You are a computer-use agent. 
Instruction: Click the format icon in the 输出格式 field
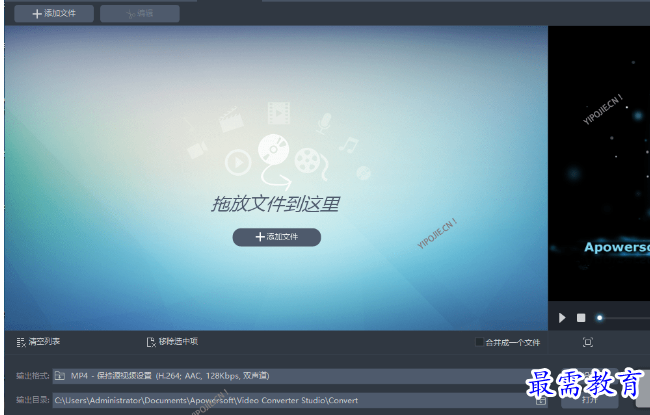coord(60,376)
